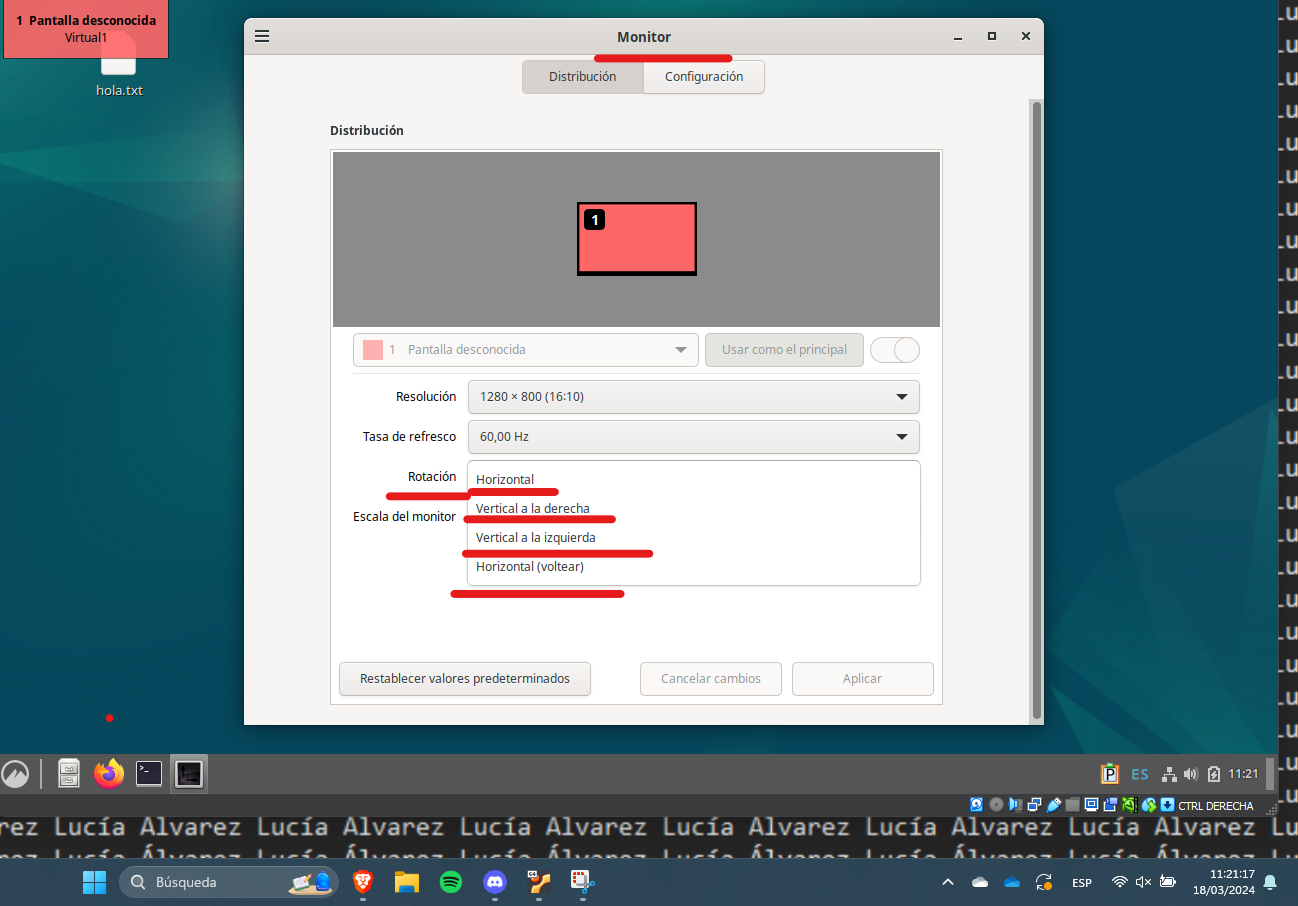Select Horizontal (voltear) rotation option
Image resolution: width=1298 pixels, height=906 pixels.
coord(530,566)
